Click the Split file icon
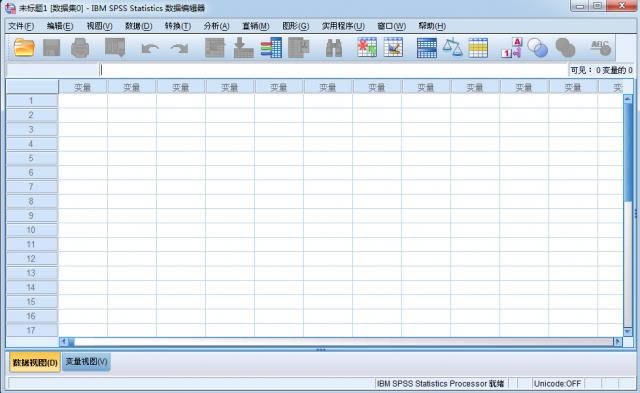Viewport: 640px width, 393px height. click(427, 48)
